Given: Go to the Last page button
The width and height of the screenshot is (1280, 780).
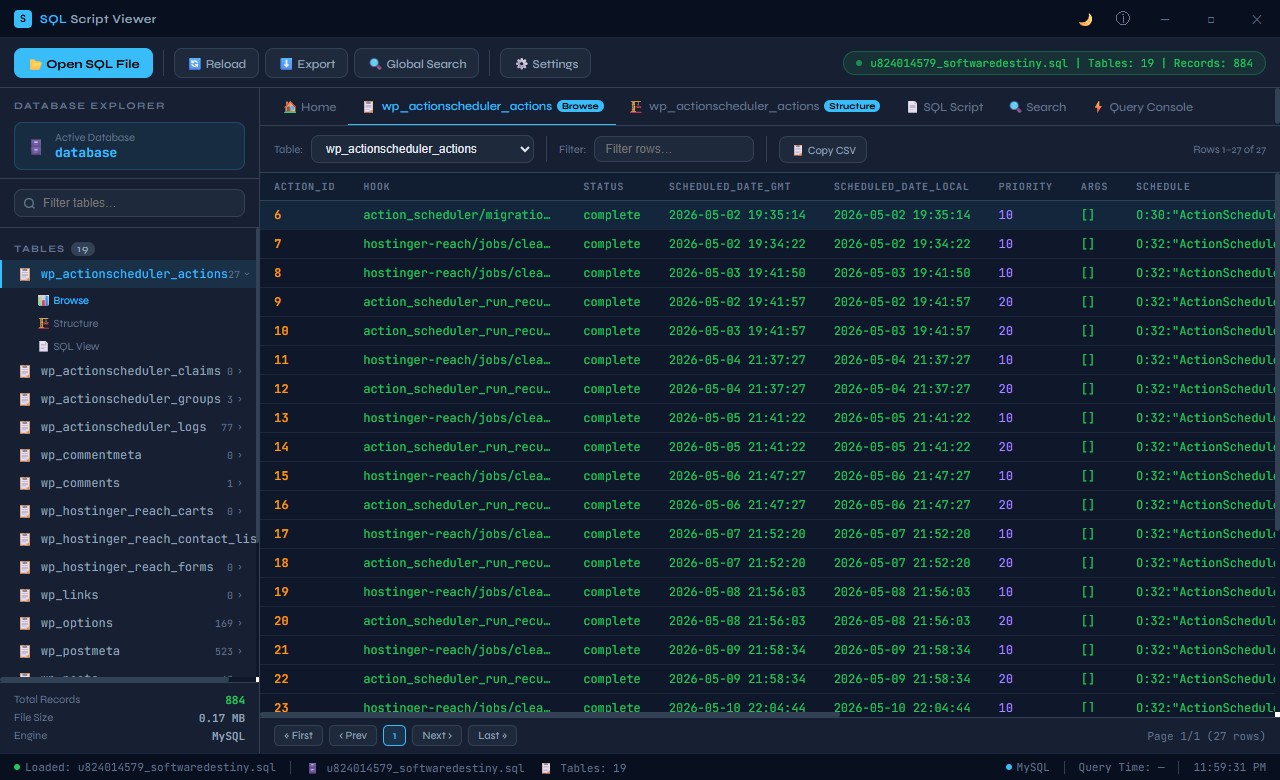Looking at the screenshot, I should click(x=492, y=735).
